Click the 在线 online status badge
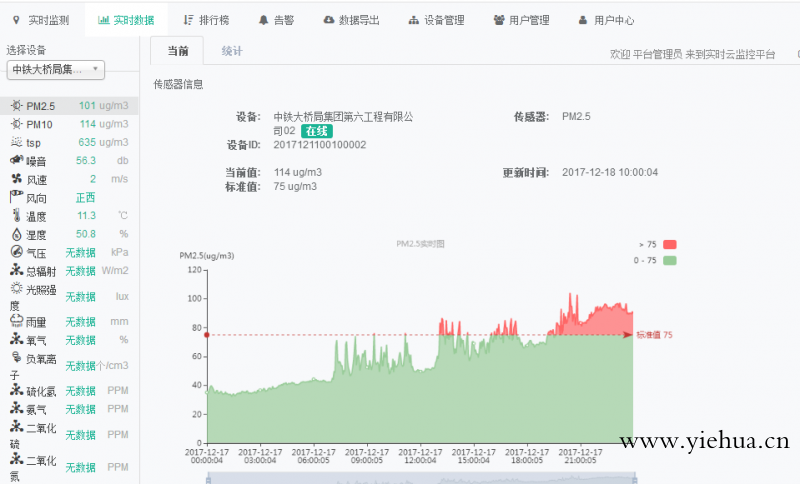This screenshot has height=484, width=800. pos(316,131)
